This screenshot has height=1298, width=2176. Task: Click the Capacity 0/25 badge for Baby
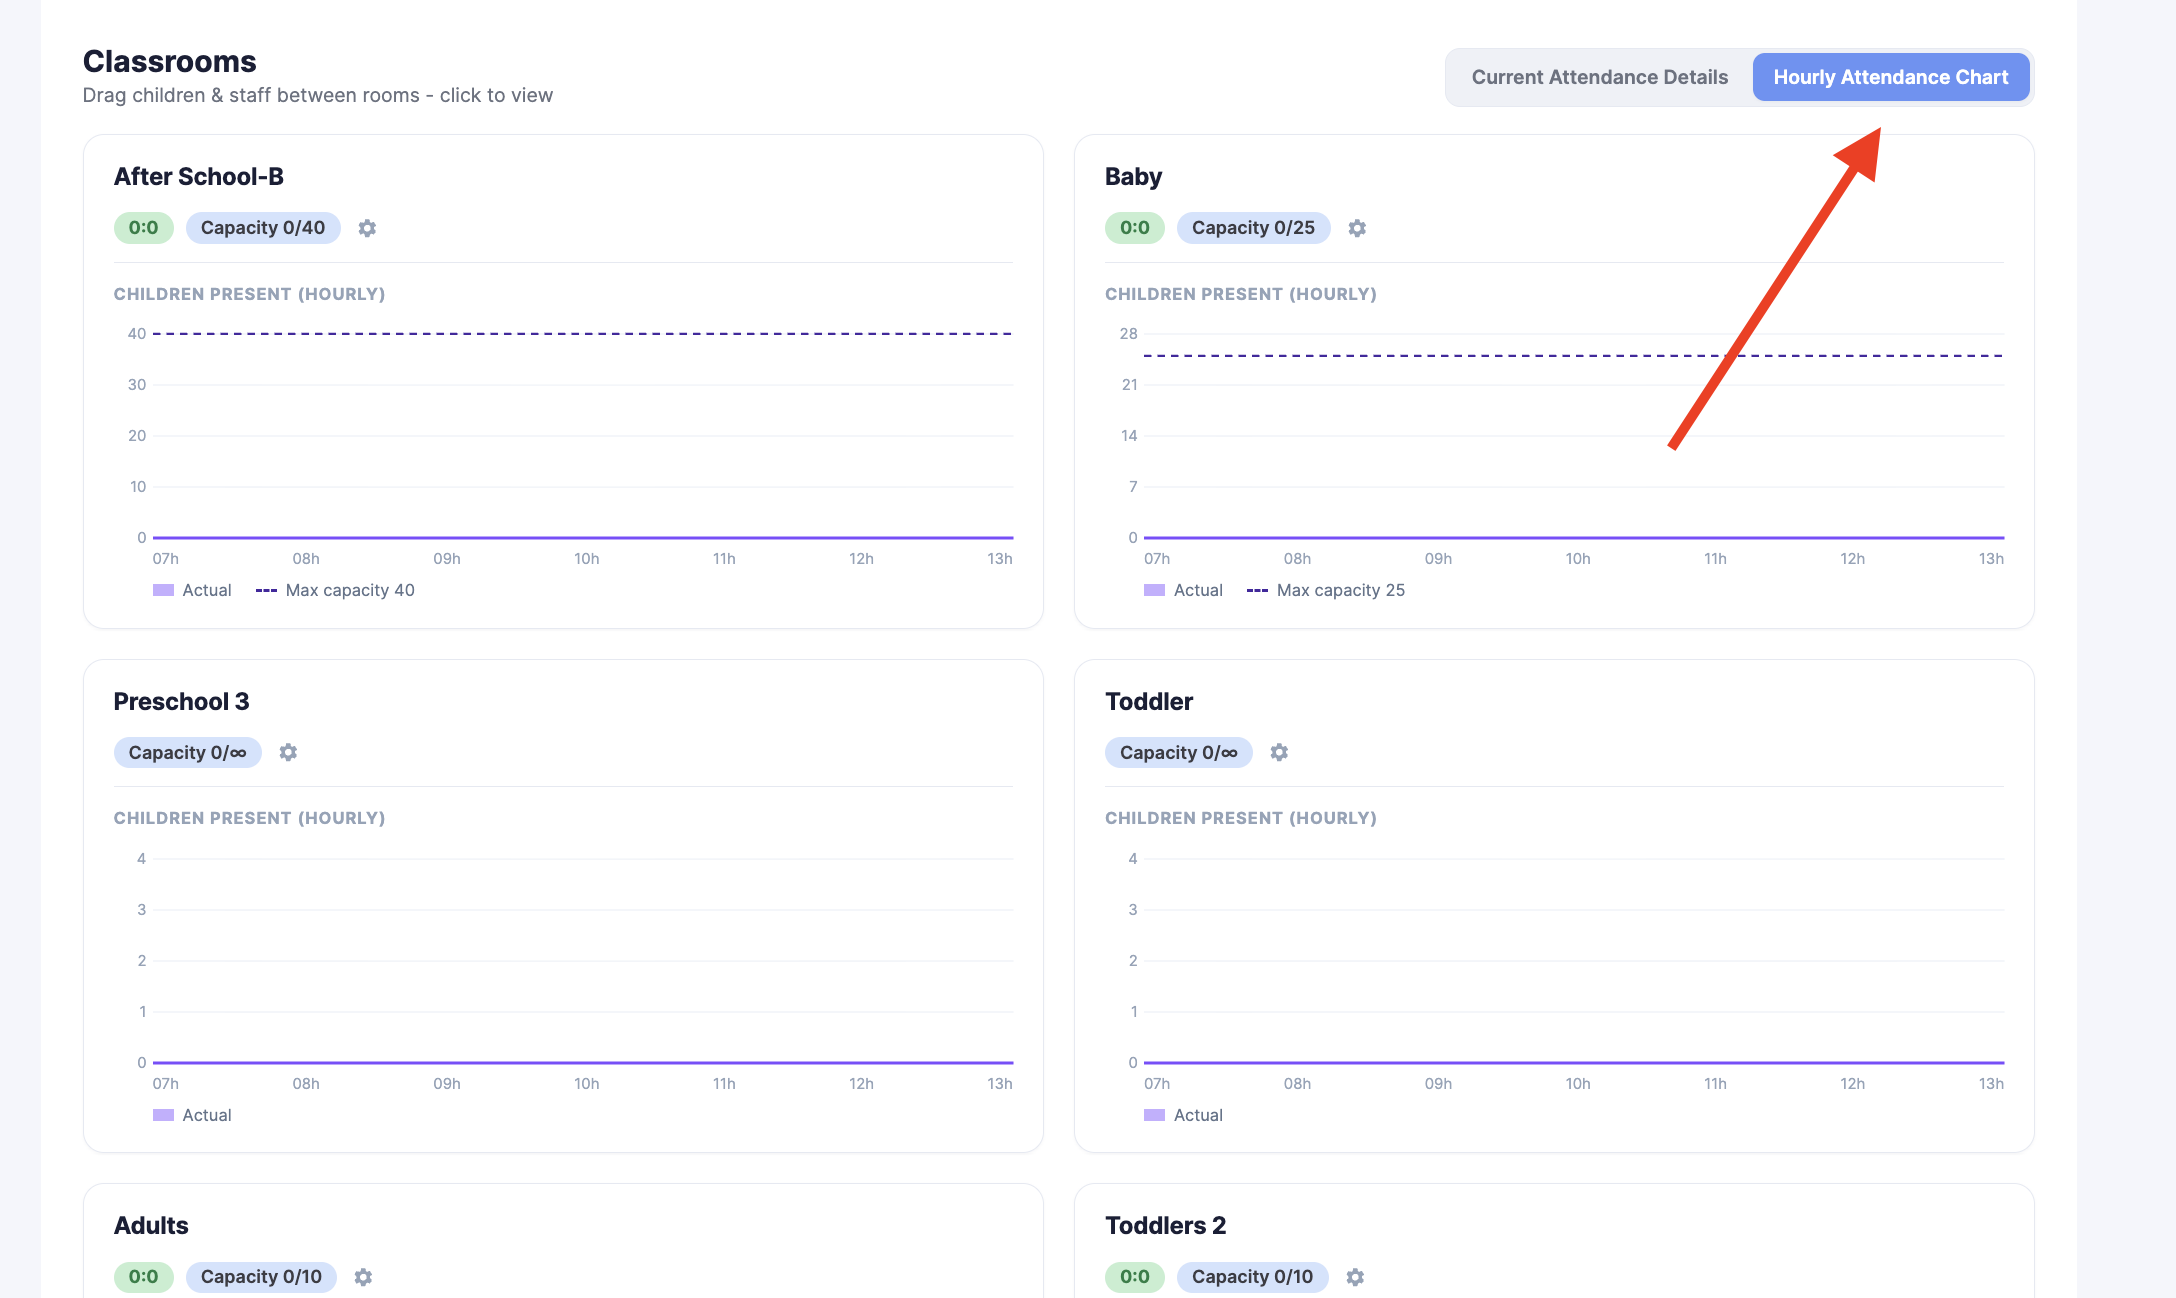(1253, 228)
